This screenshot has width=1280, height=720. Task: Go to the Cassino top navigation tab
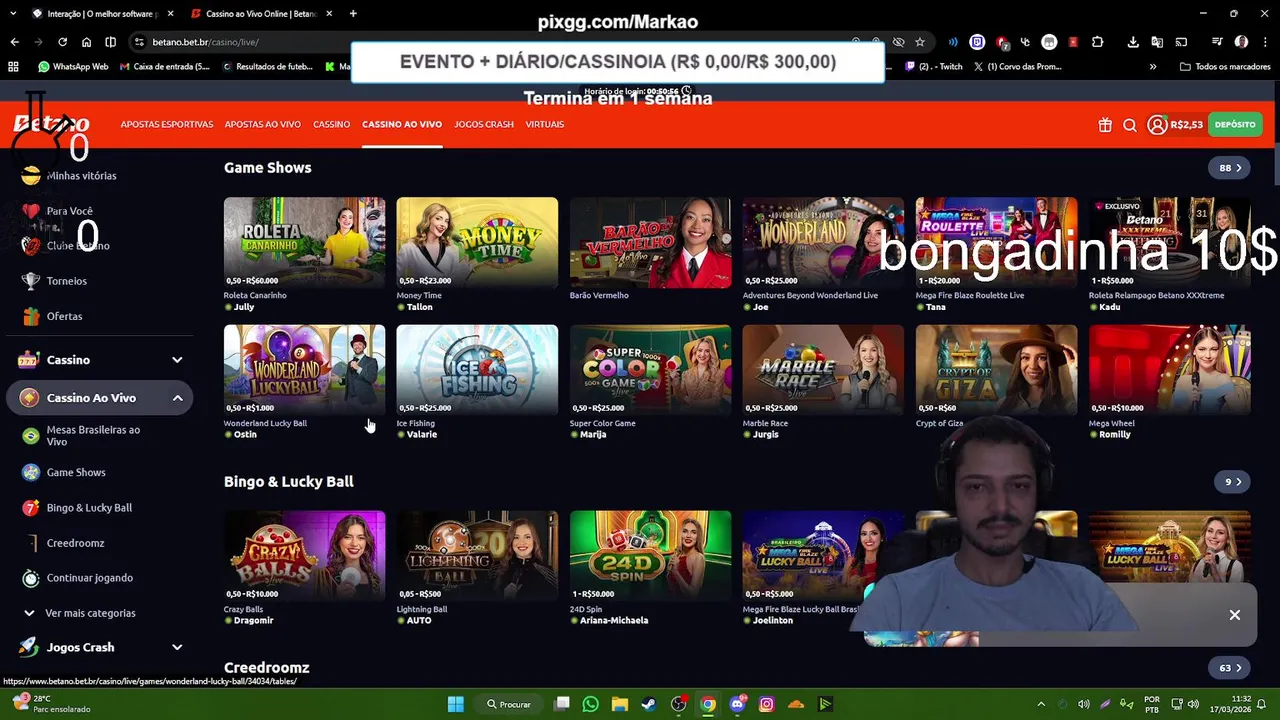coord(331,125)
